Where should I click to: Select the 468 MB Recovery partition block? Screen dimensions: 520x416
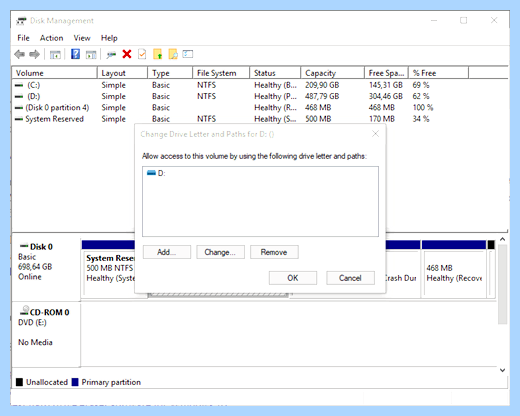[454, 268]
